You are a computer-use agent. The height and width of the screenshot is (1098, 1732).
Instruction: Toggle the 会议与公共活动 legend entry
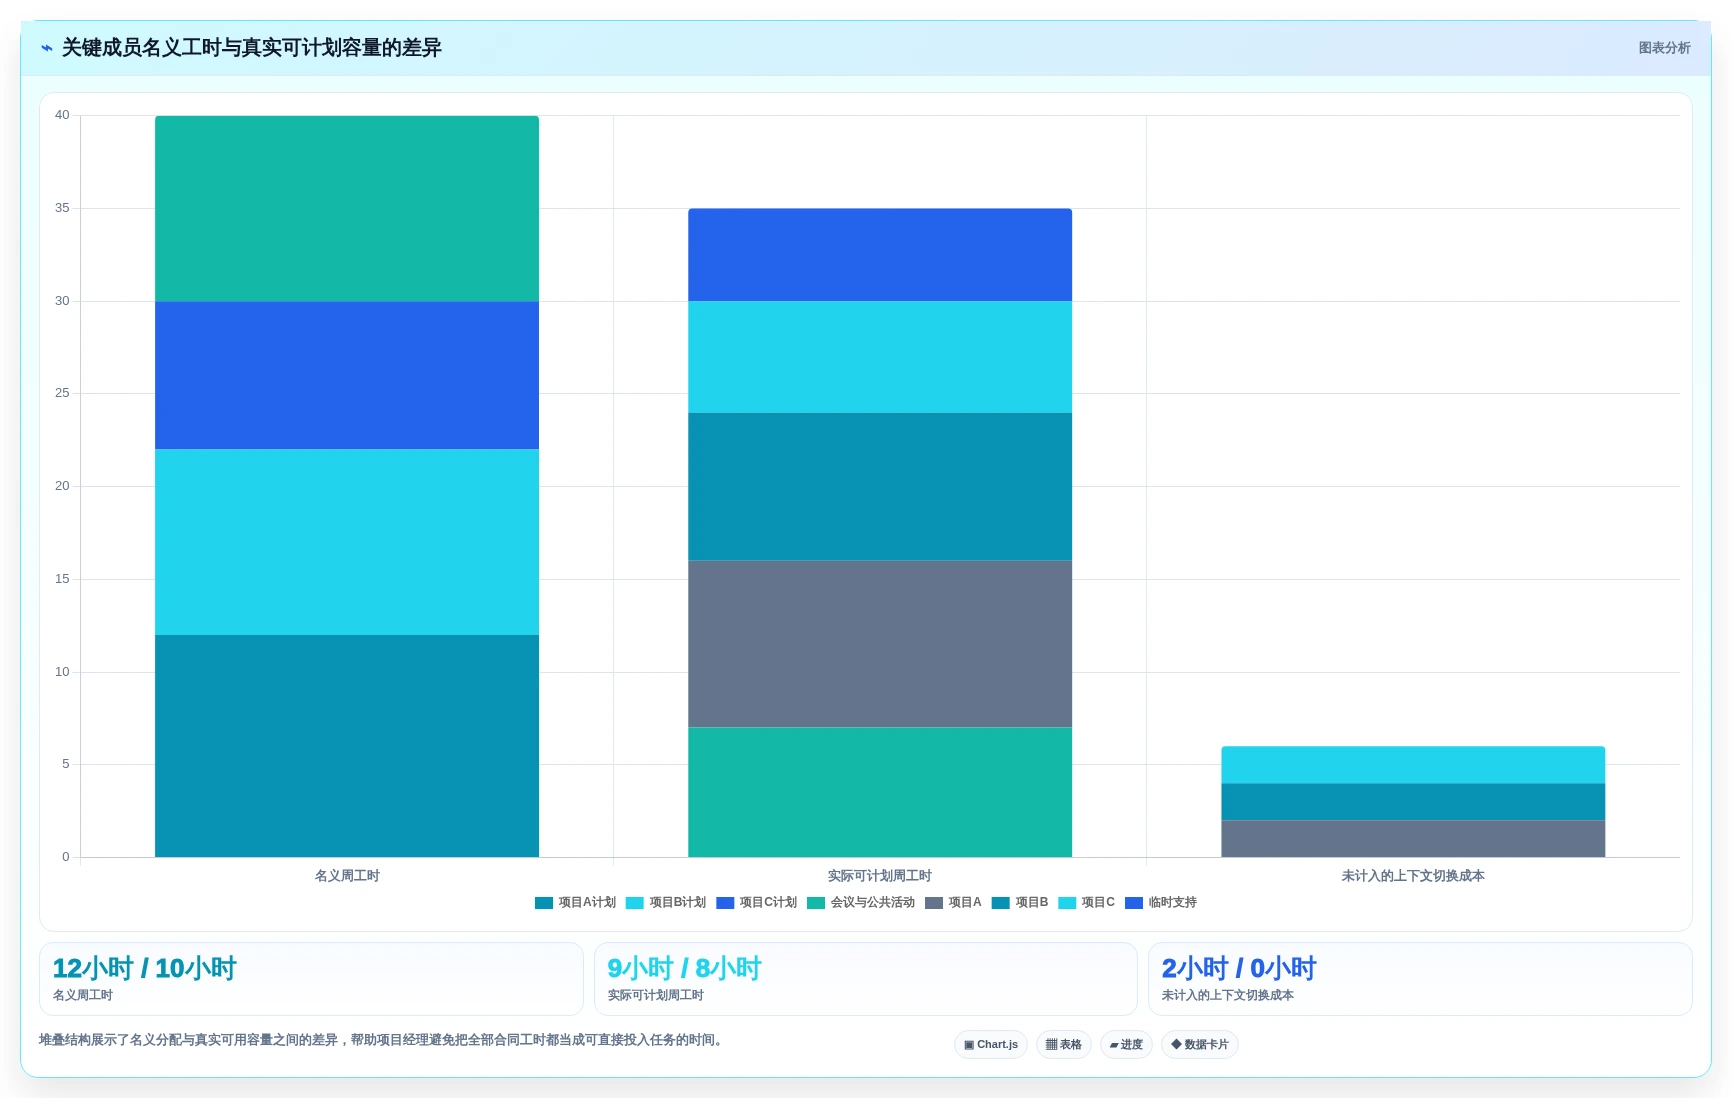click(861, 902)
